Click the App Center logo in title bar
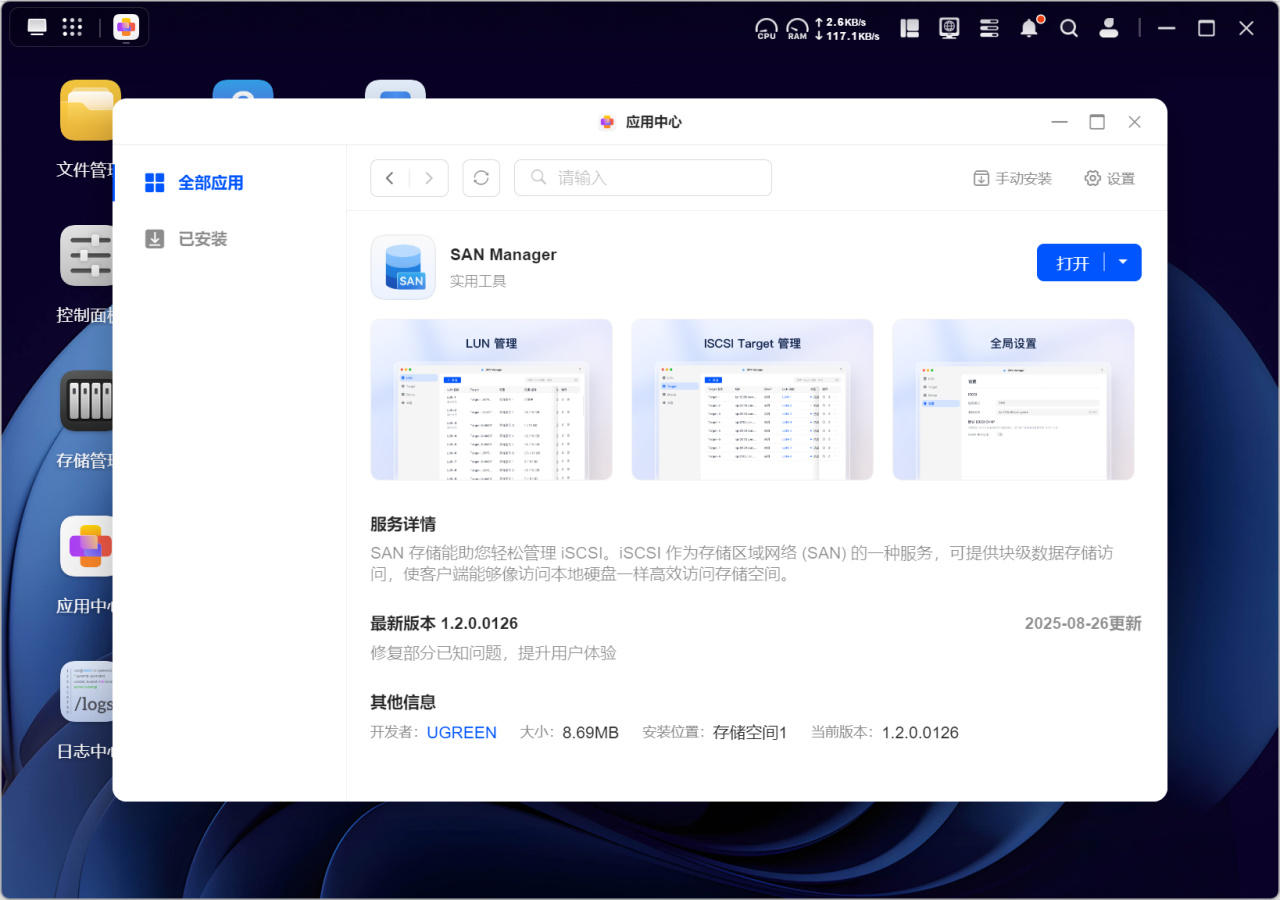 coord(607,122)
